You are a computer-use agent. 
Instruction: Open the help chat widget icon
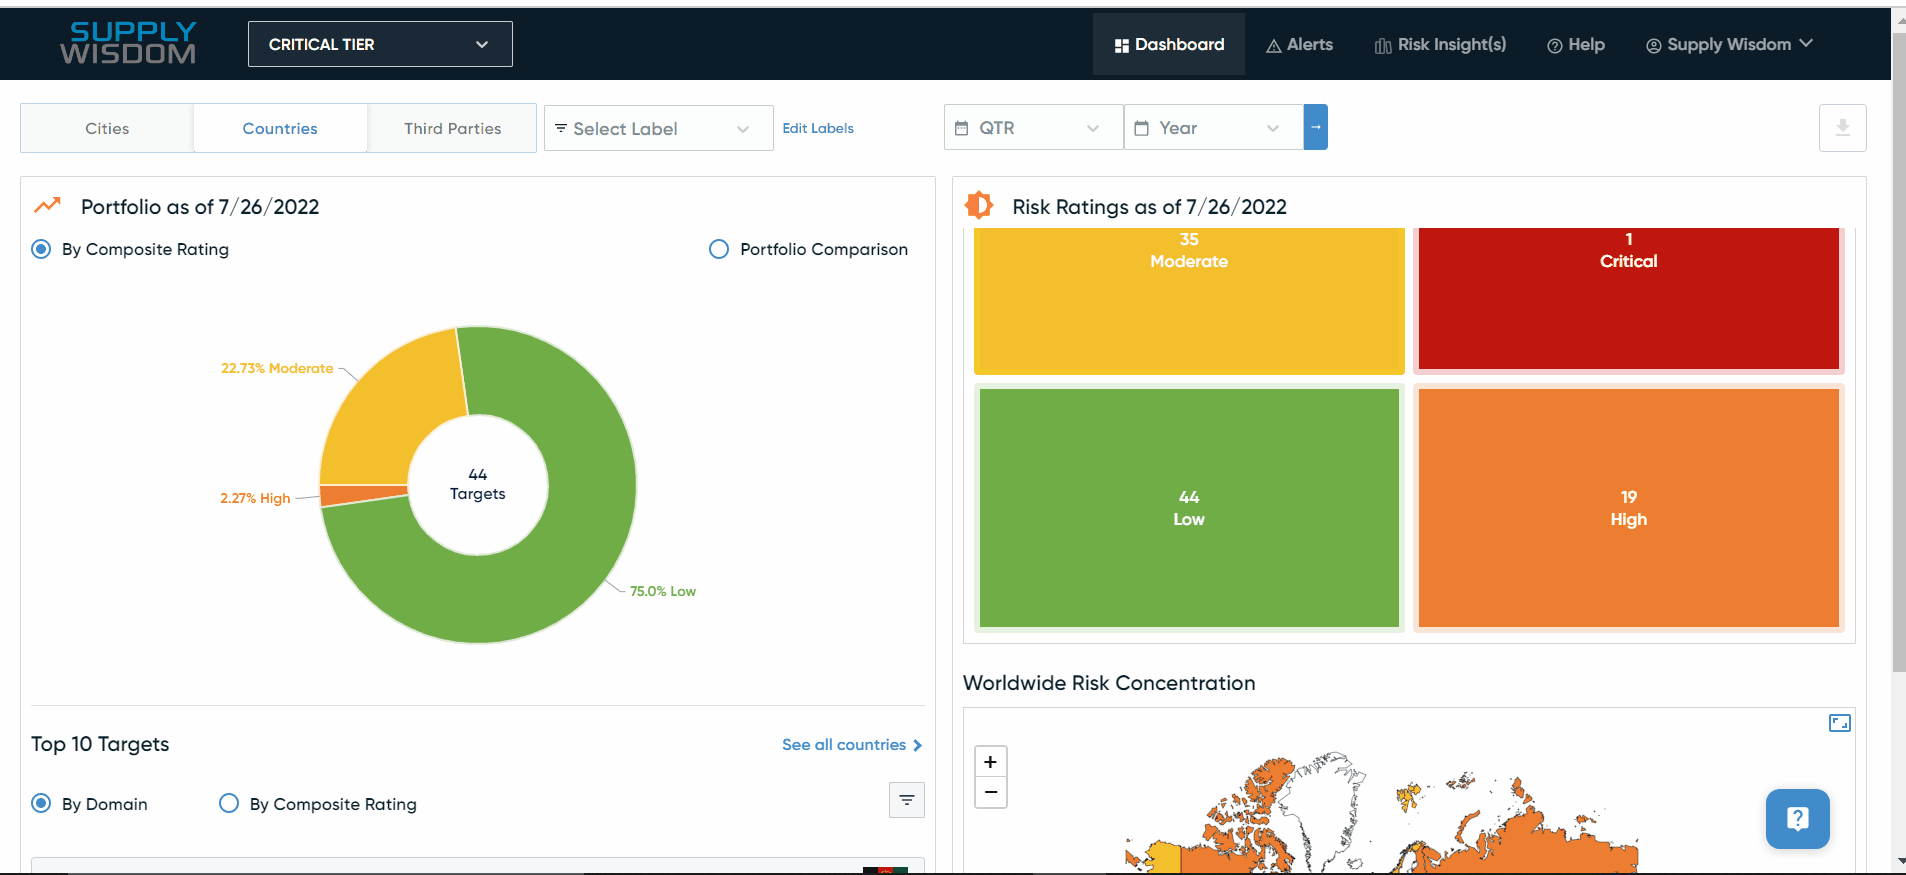(1797, 819)
